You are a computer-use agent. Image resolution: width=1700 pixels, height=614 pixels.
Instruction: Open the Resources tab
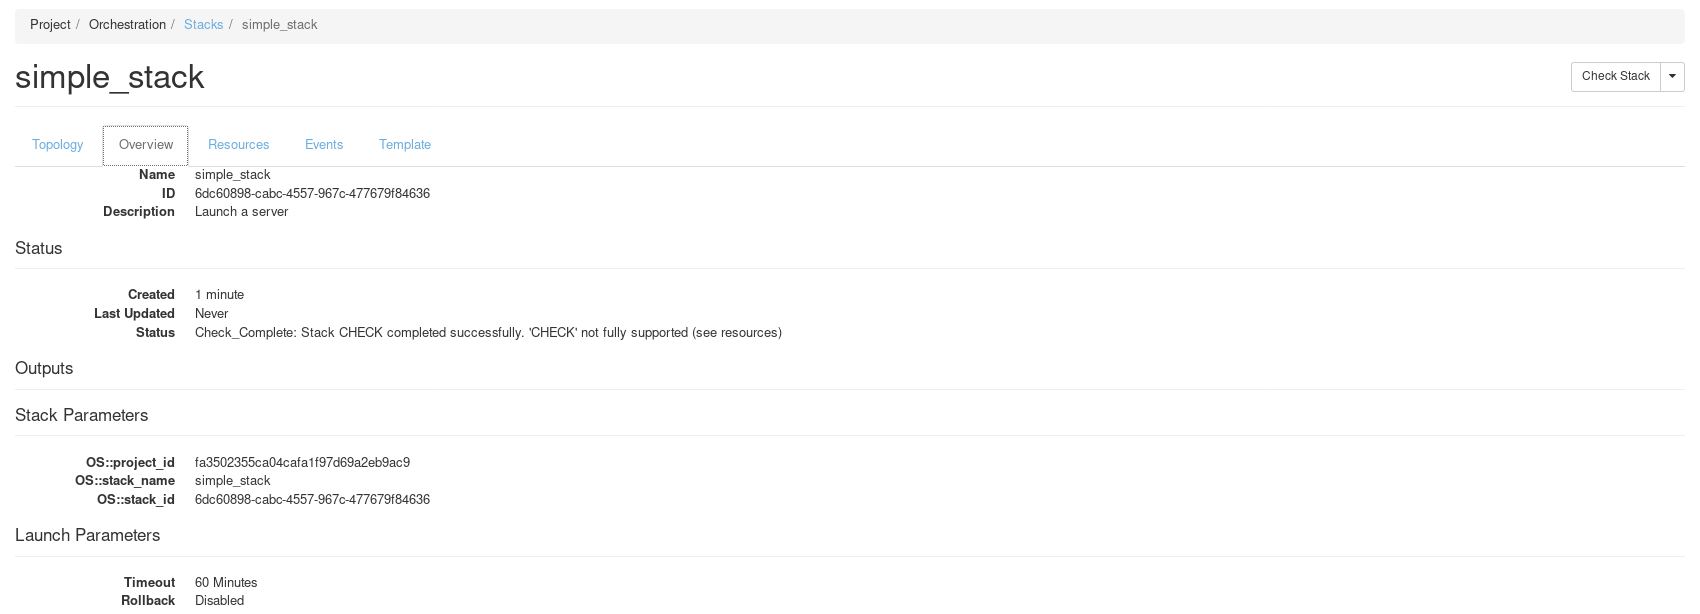[238, 145]
